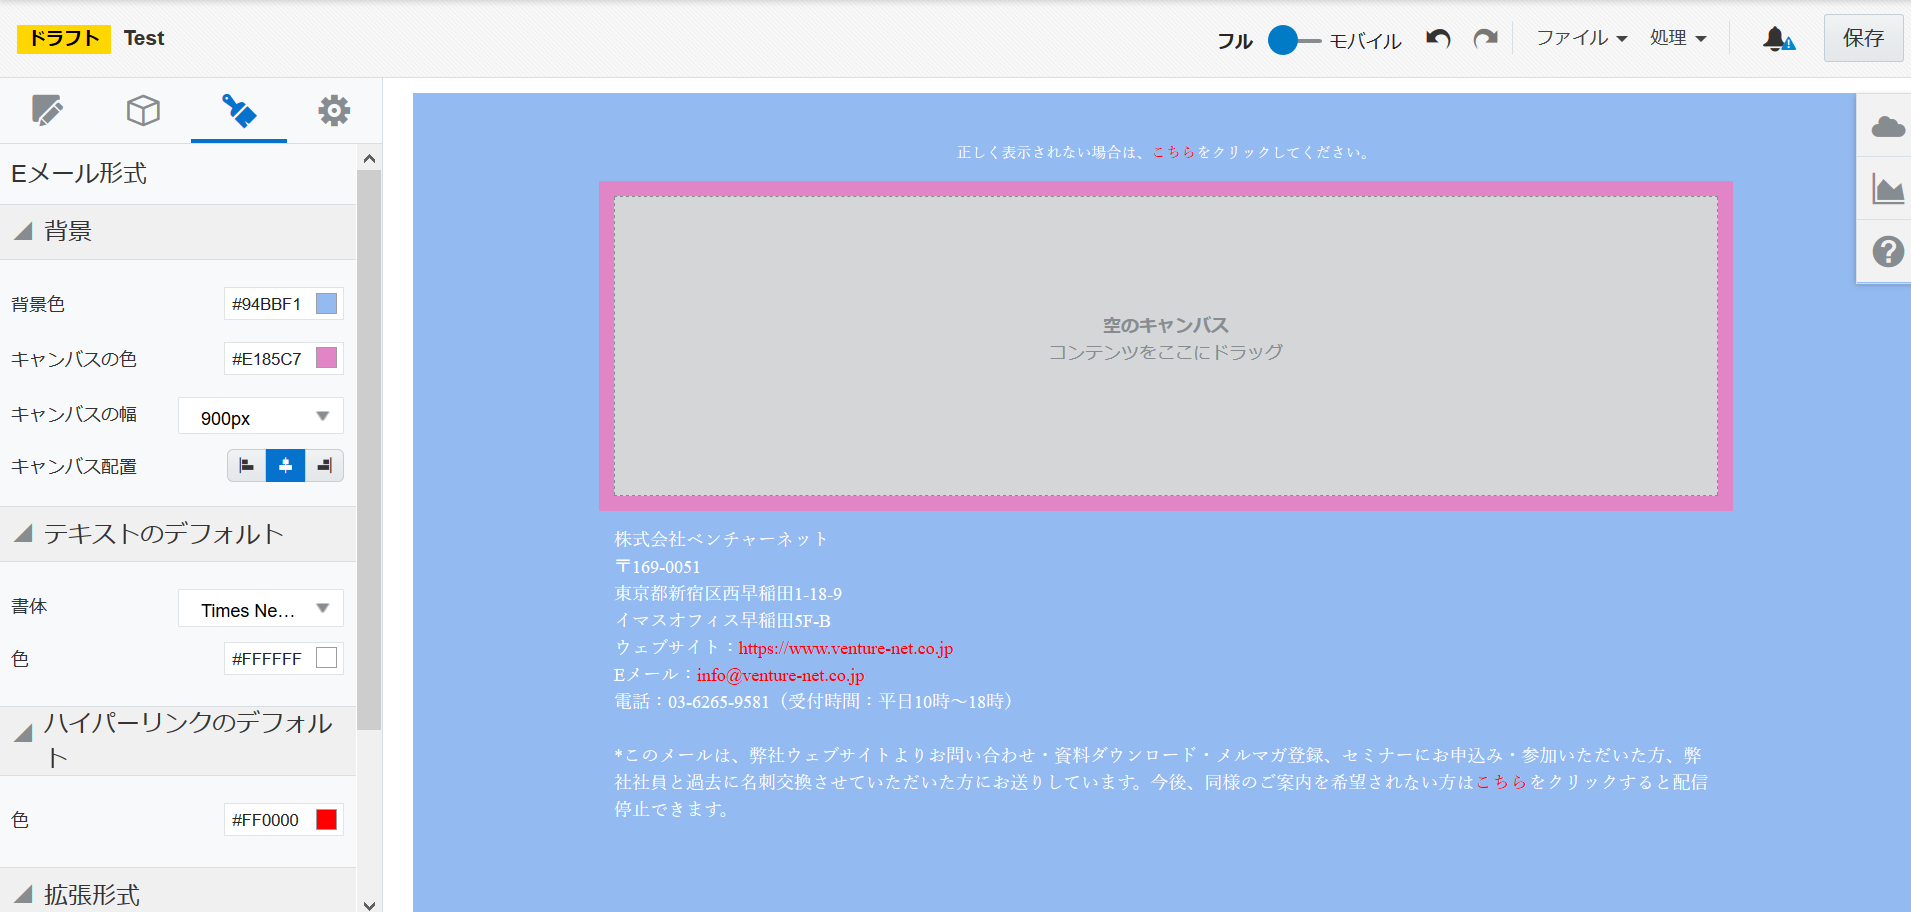Click the こちら unsubscribe link in footer
The image size is (1911, 912).
(x=1501, y=782)
